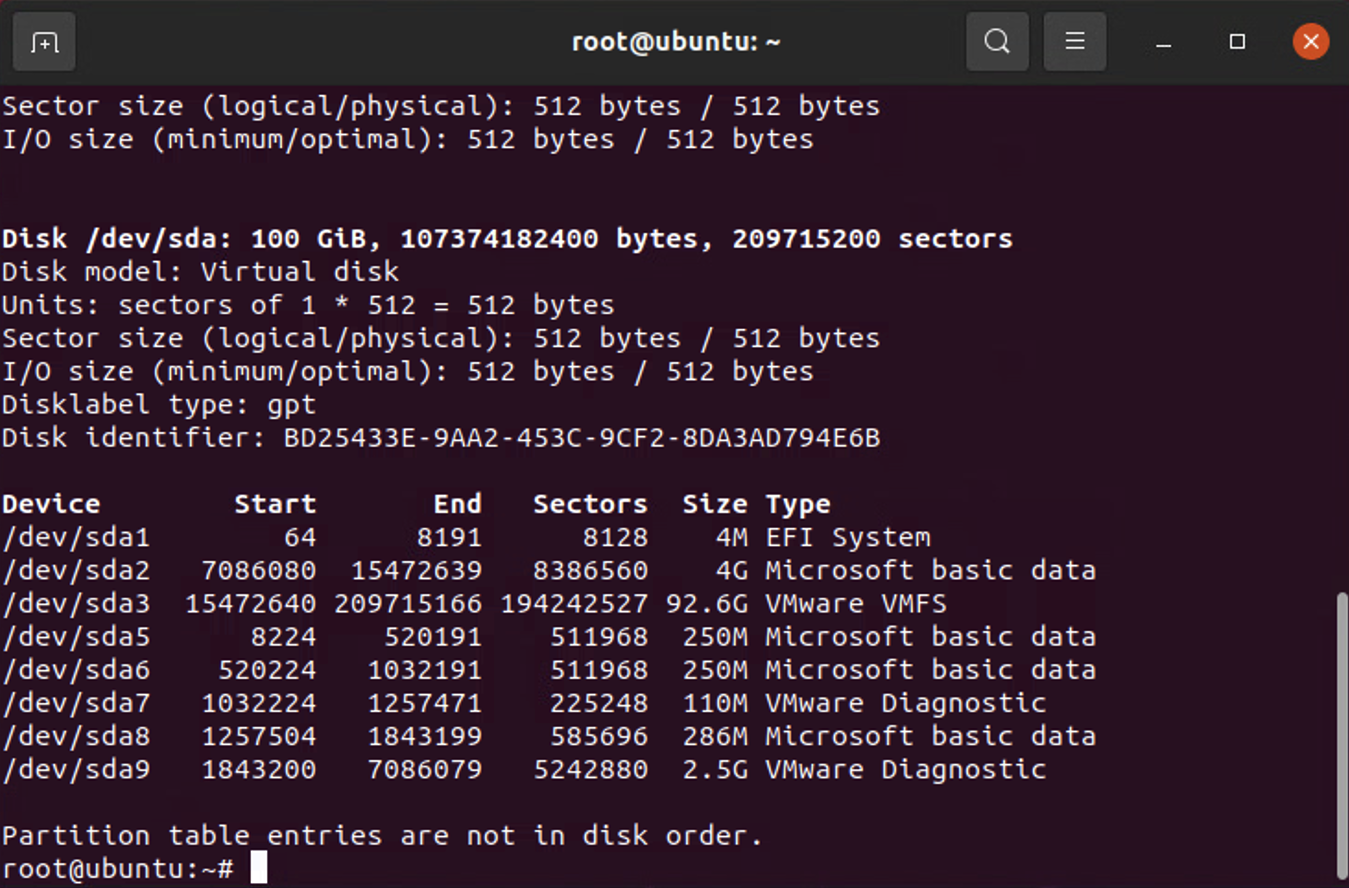Click the partition table not in order message
This screenshot has height=888, width=1349.
click(382, 835)
